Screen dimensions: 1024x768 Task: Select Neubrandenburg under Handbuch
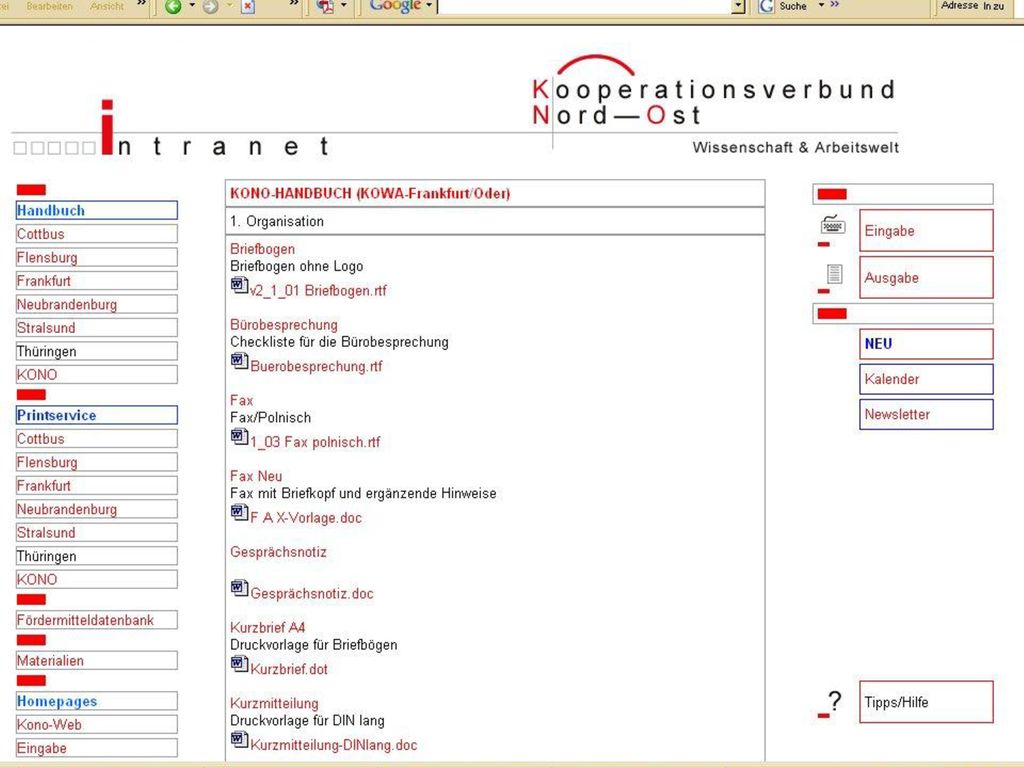coord(97,304)
